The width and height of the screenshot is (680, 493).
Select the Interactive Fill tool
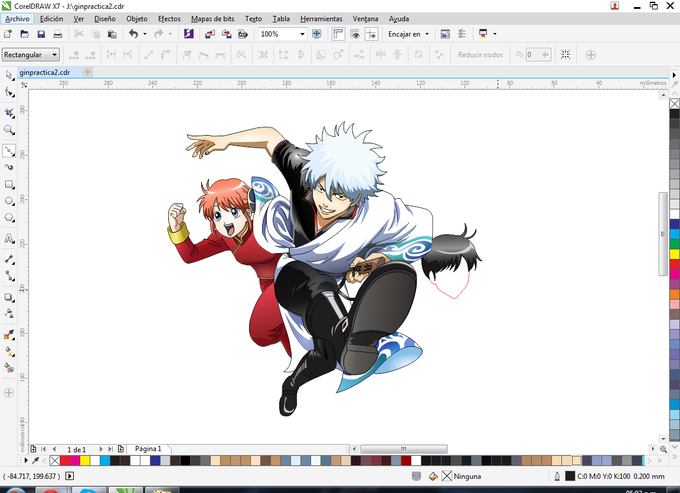pos(9,351)
